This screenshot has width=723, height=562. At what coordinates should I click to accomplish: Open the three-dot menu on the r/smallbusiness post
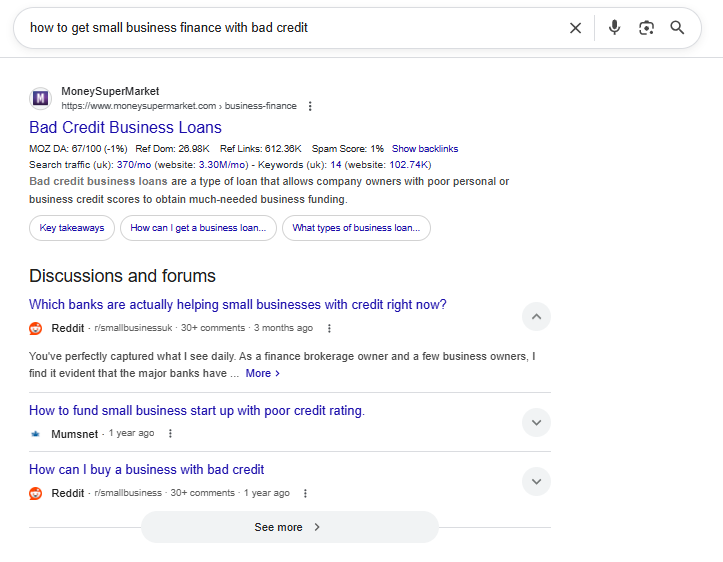tap(305, 493)
